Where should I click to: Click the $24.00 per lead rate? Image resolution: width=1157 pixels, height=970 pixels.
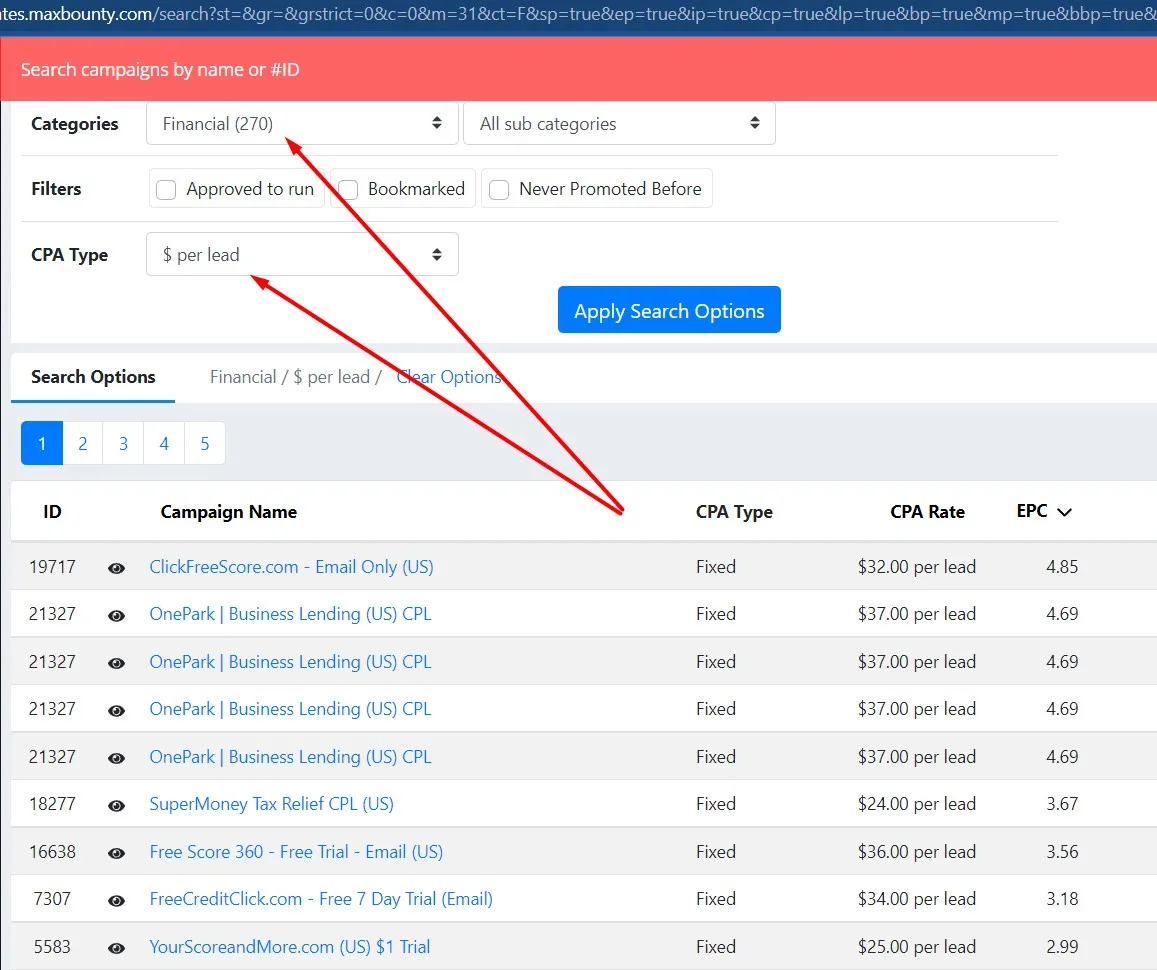click(x=916, y=804)
